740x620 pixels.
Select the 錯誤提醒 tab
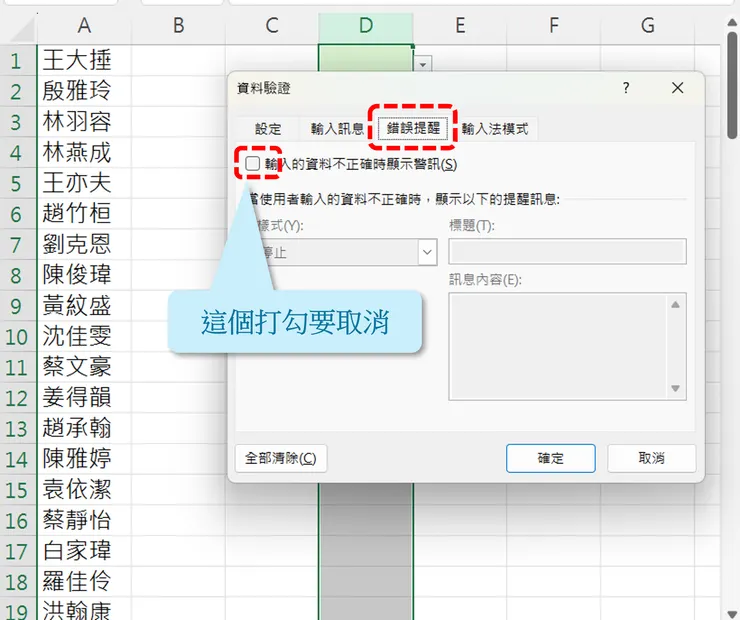[413, 128]
